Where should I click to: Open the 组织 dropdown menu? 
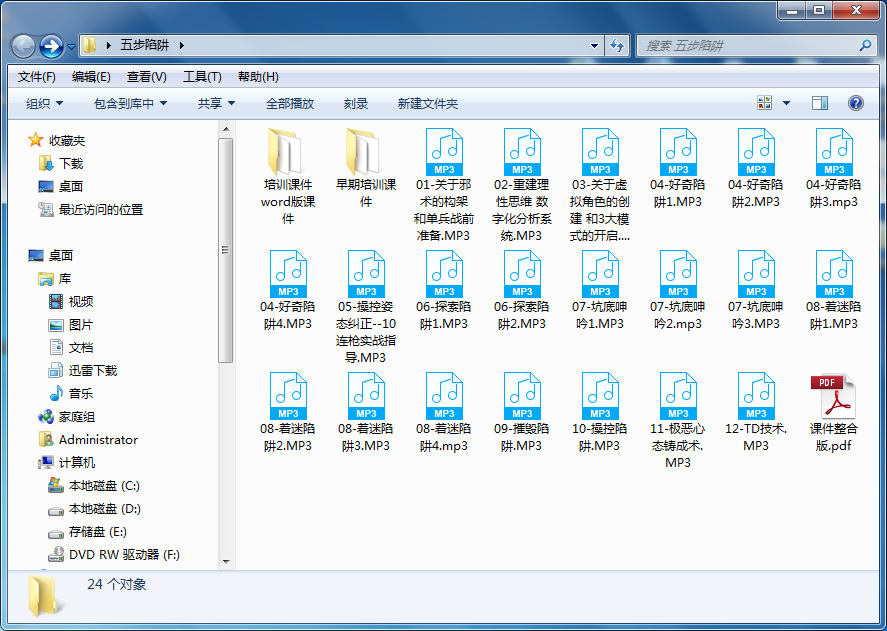44,104
